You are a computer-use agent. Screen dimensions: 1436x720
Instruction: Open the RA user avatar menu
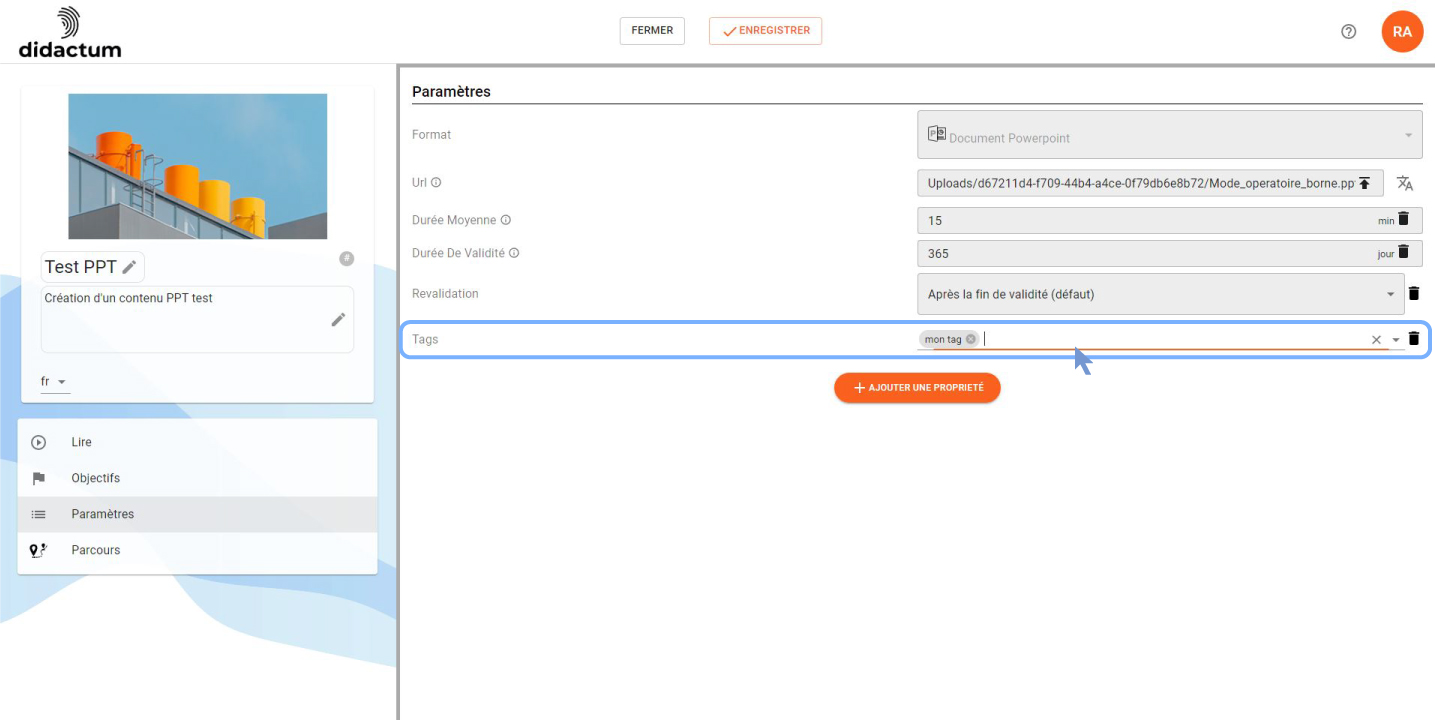[1402, 31]
